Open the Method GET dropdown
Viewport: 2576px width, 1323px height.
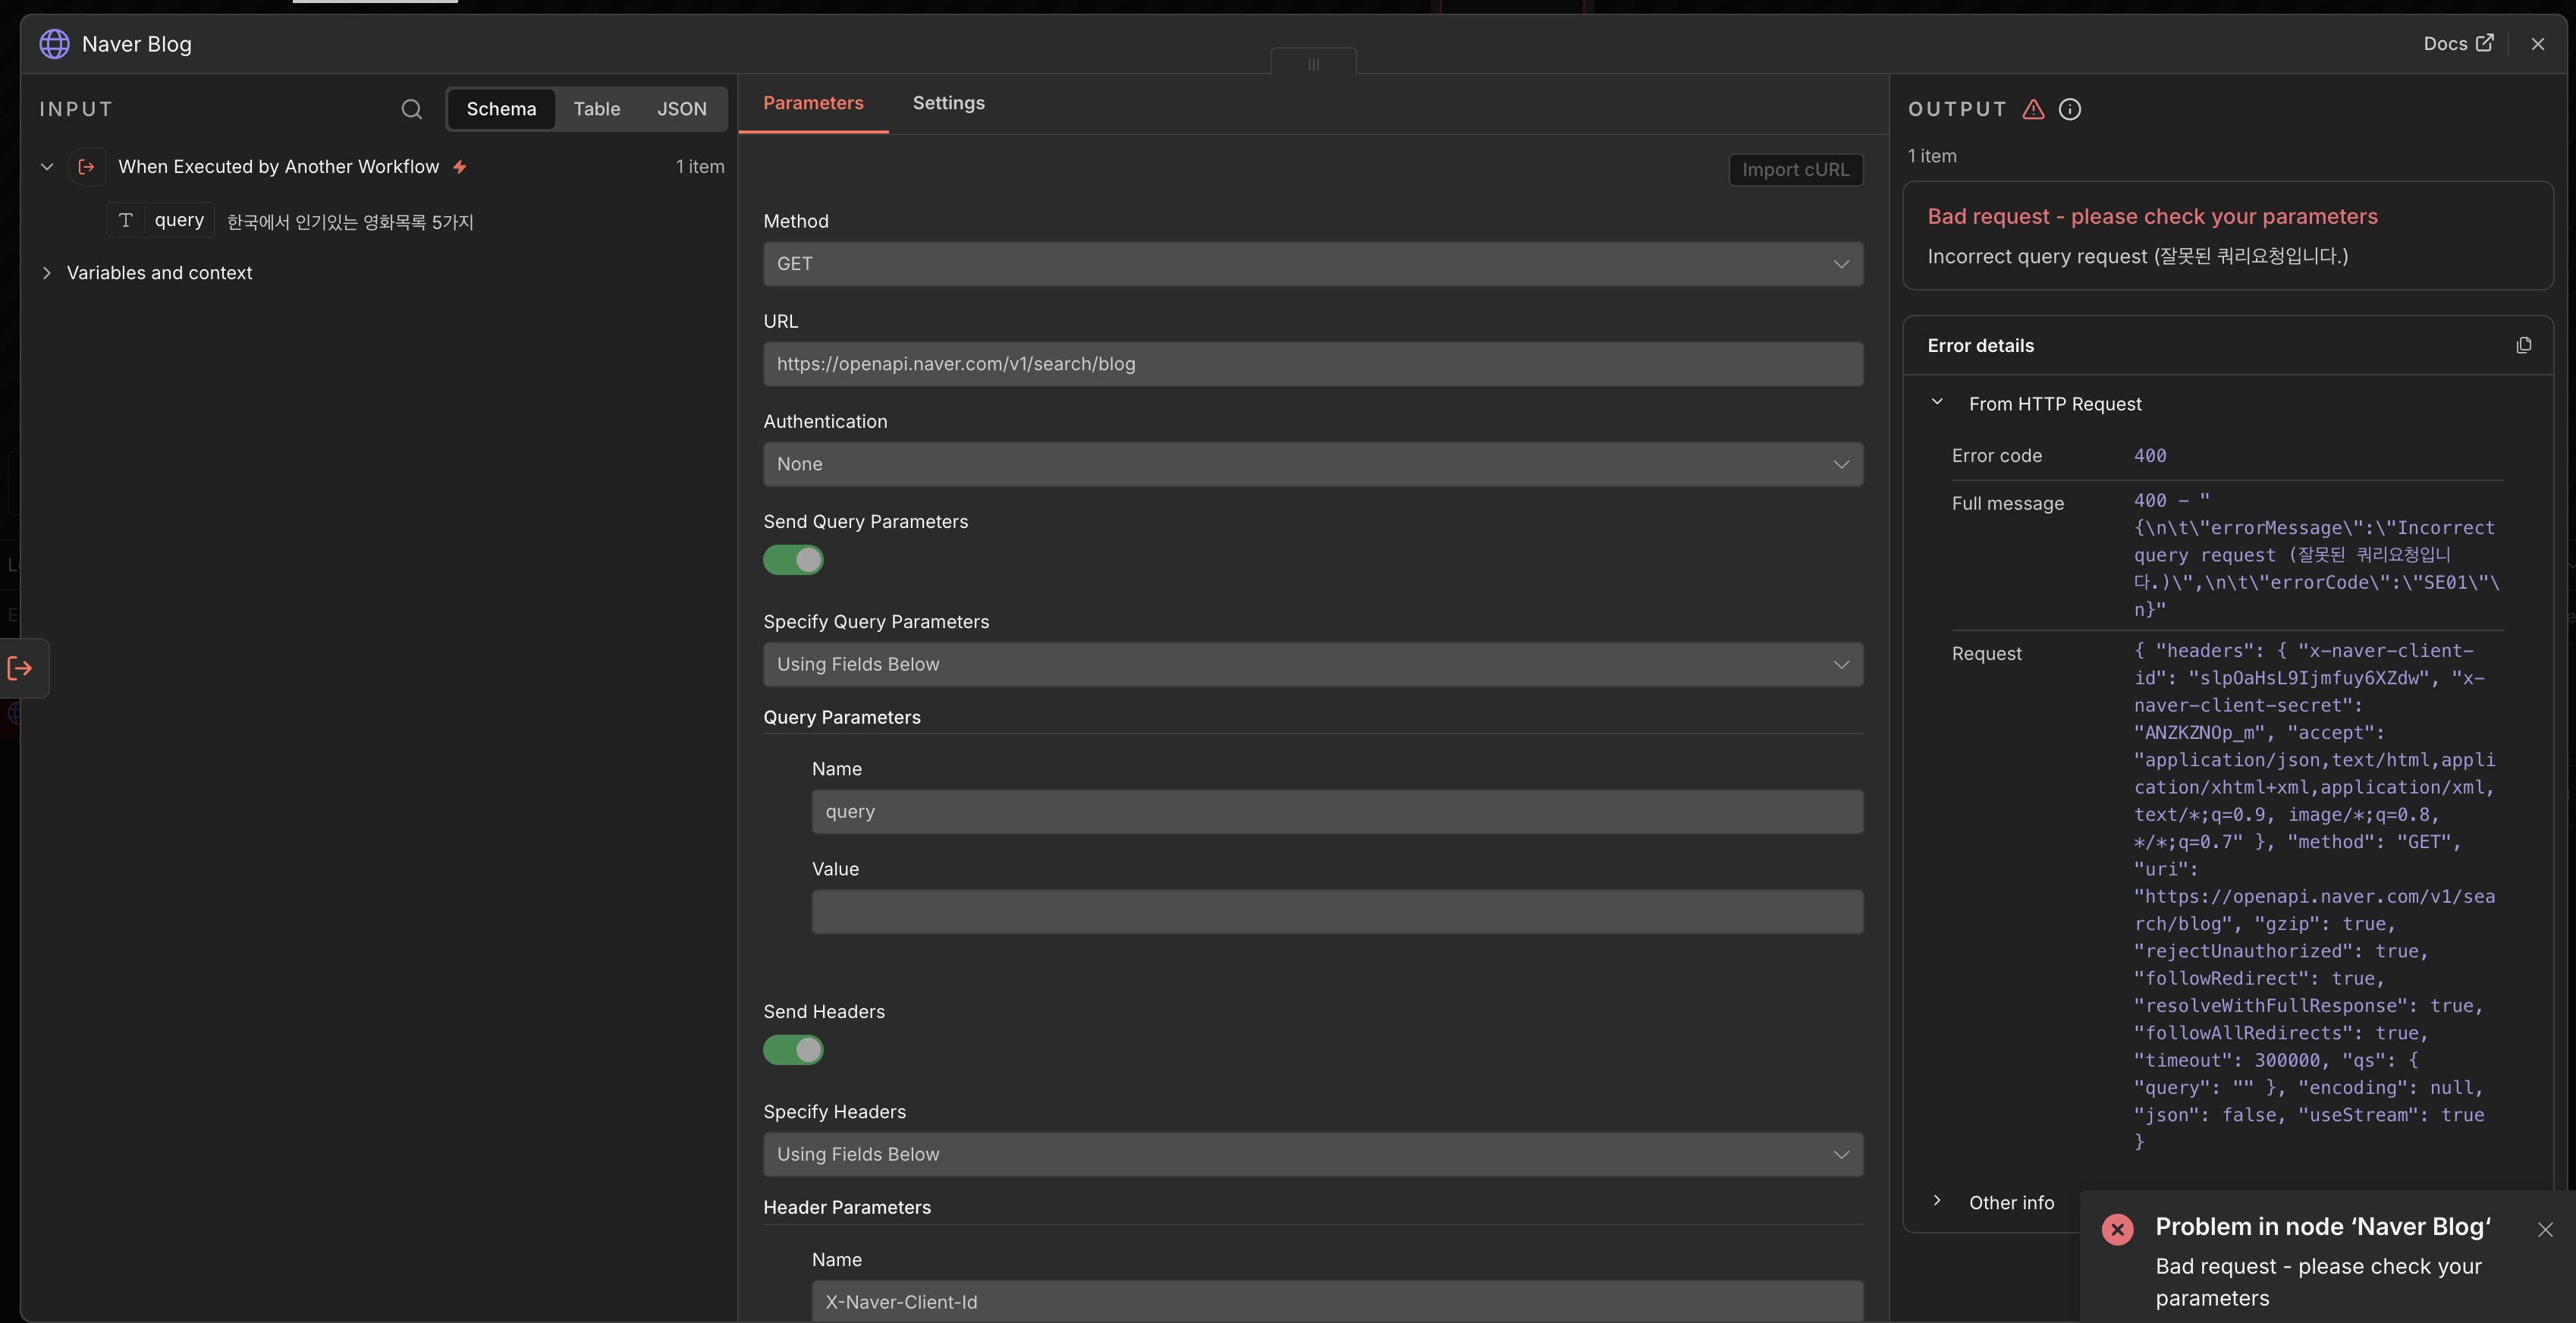tap(1312, 264)
